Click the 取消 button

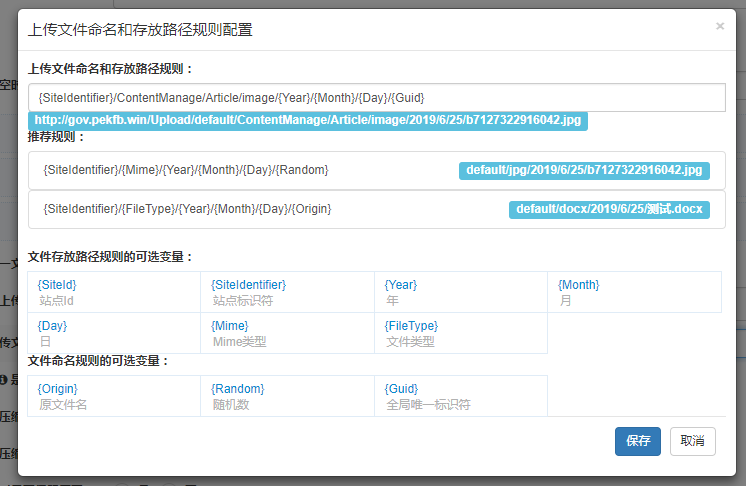pos(692,441)
